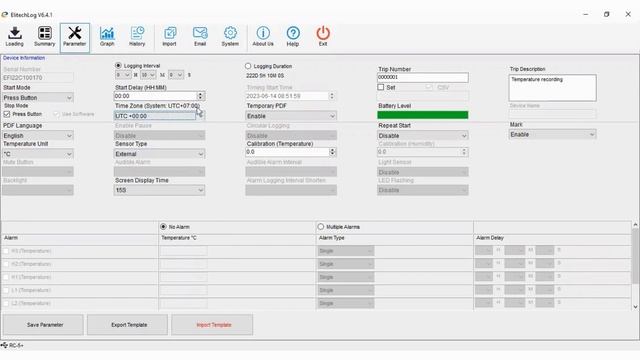Click the Save Parameter button
Viewport: 640px width, 360px height.
[43, 325]
